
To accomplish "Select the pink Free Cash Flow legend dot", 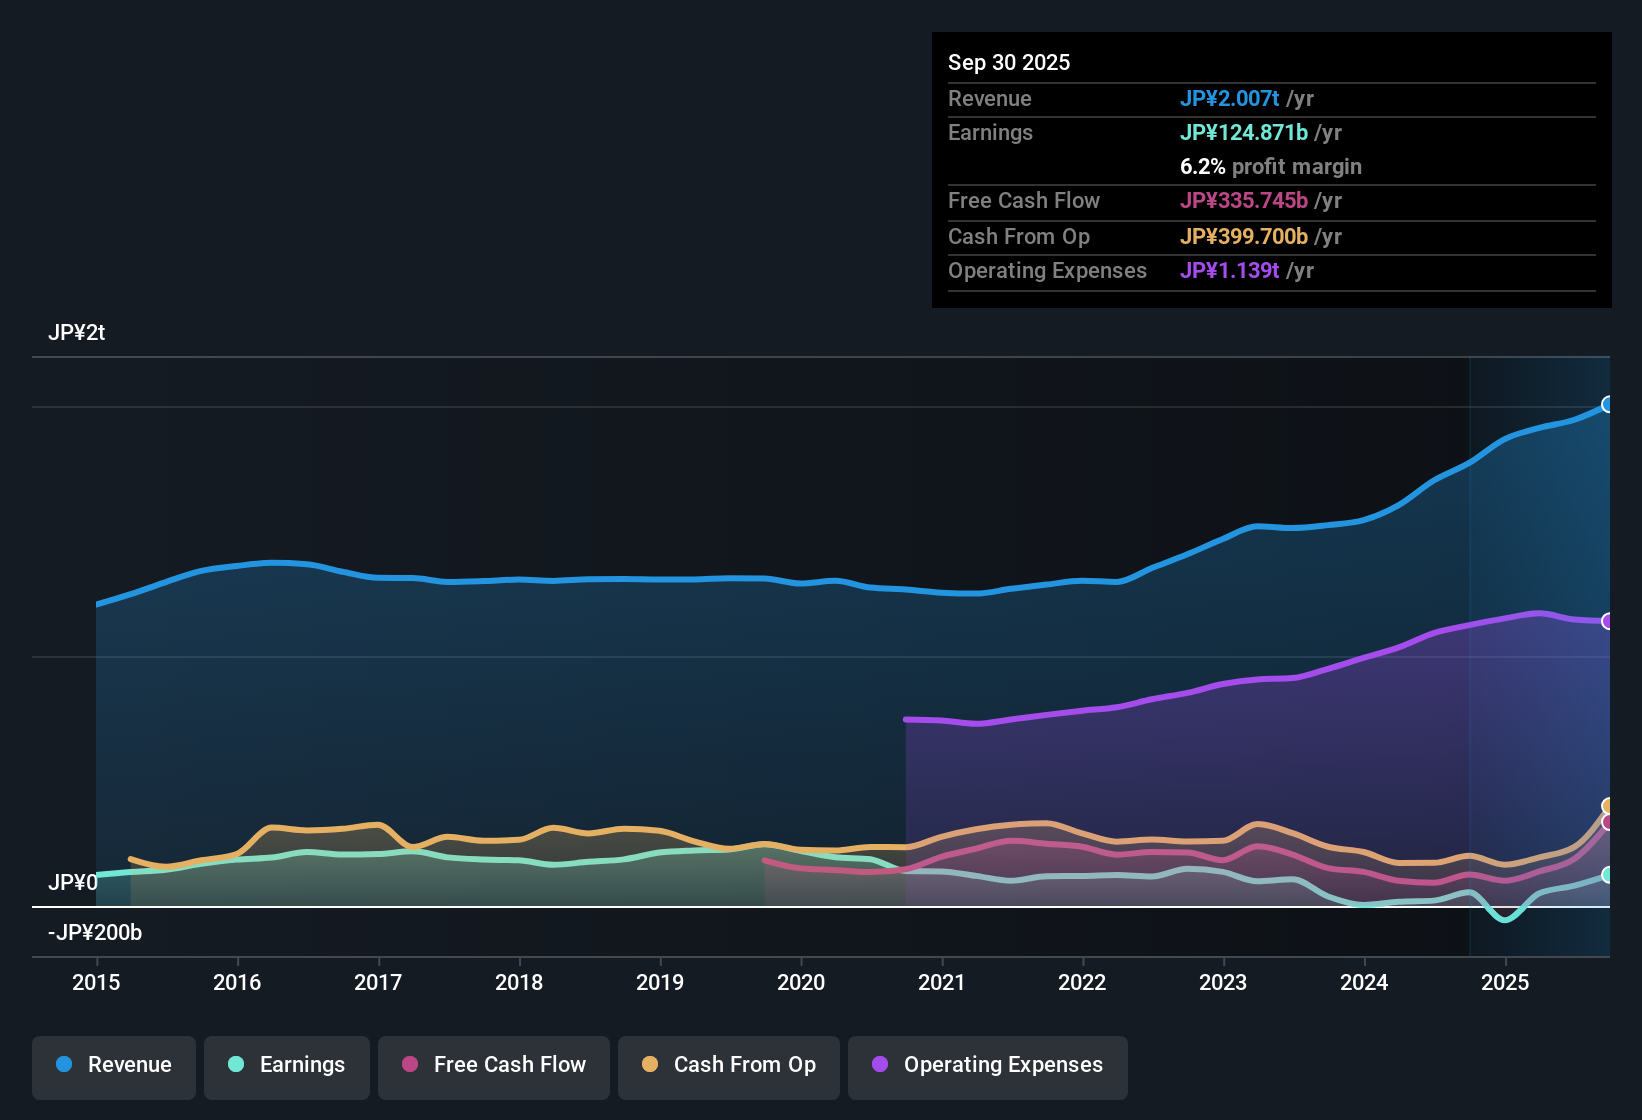I will tap(408, 1065).
